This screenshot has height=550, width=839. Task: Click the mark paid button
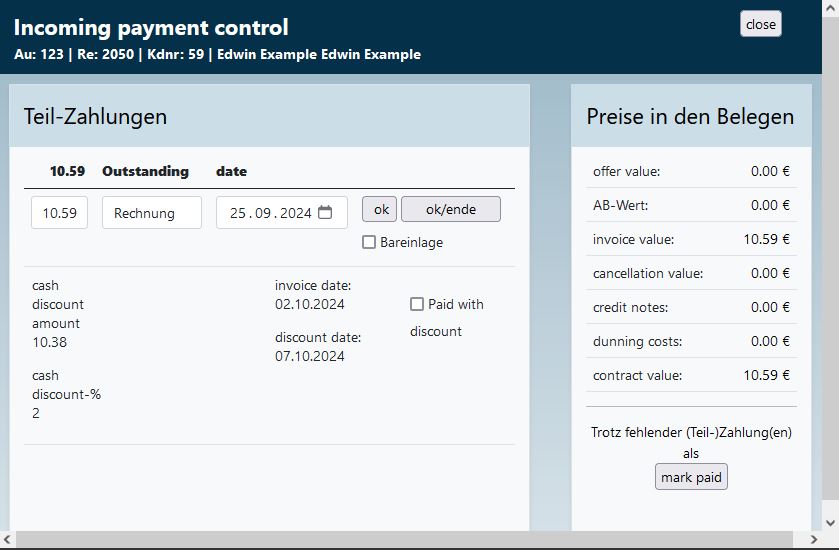tap(691, 477)
